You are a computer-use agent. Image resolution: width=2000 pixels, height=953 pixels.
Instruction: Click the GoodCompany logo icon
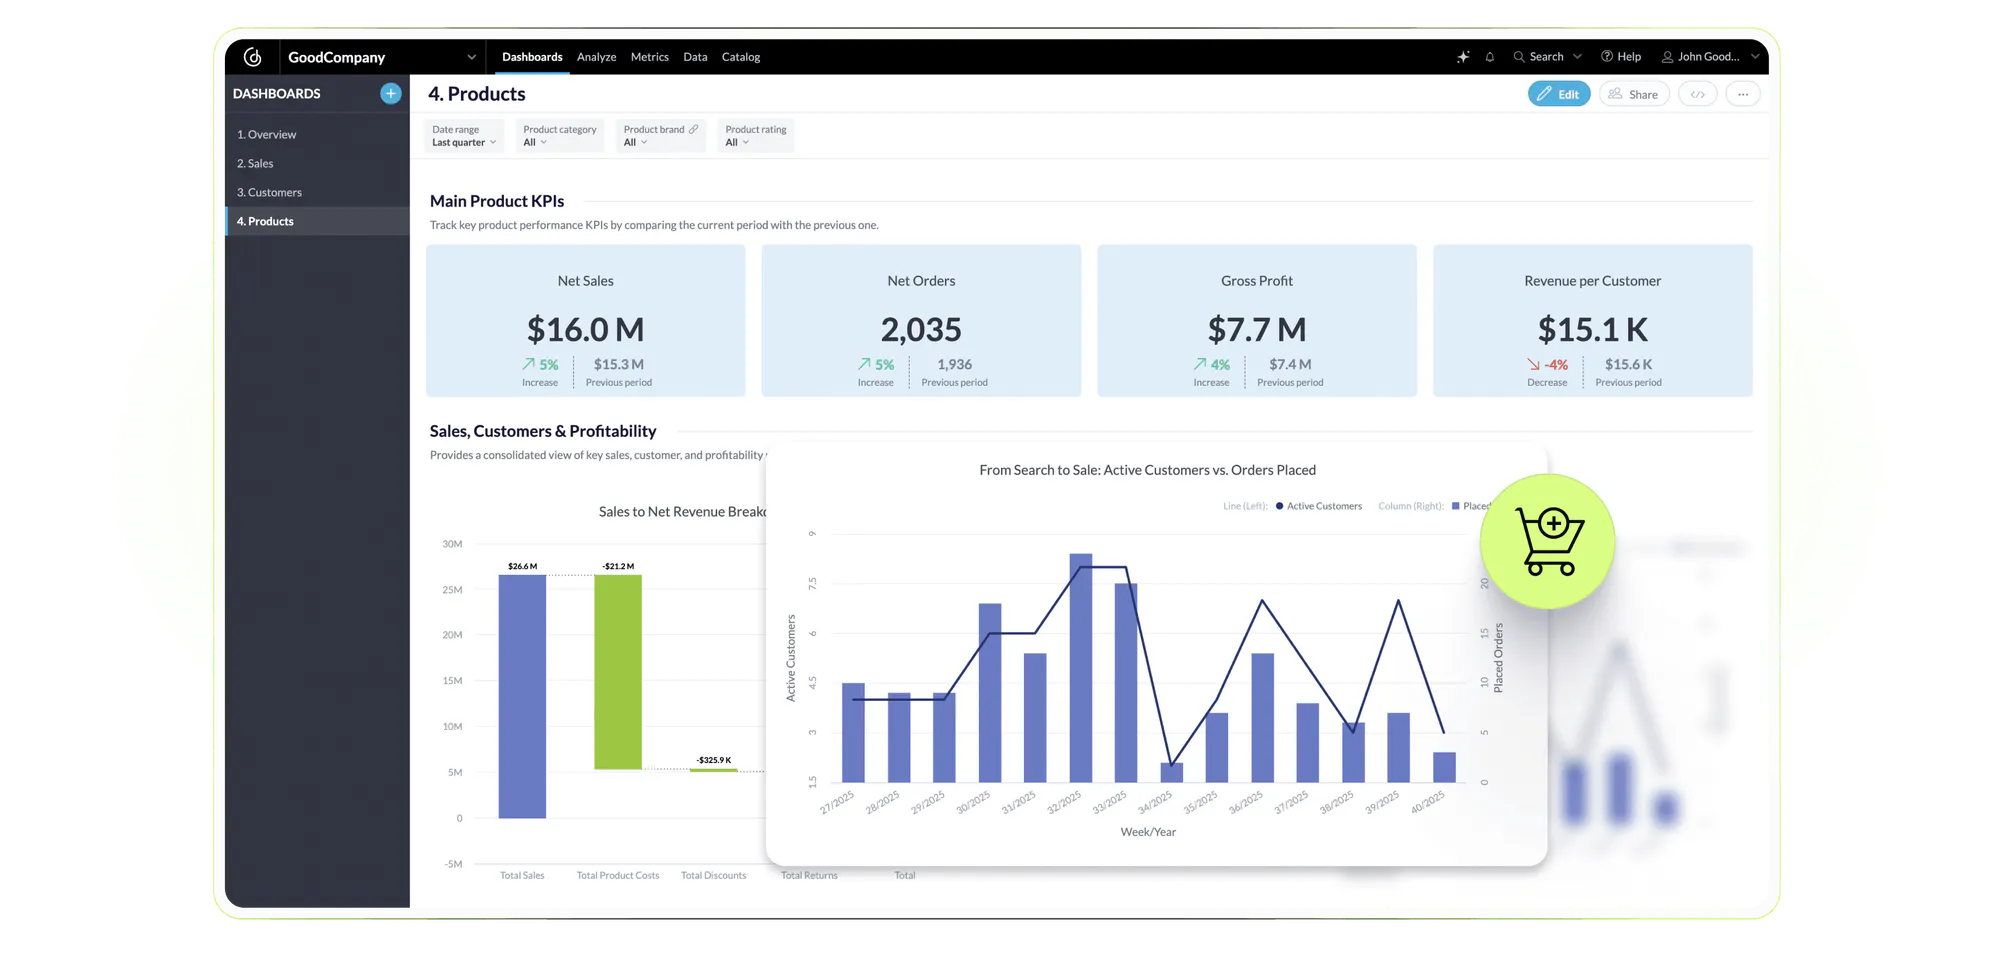coord(253,57)
